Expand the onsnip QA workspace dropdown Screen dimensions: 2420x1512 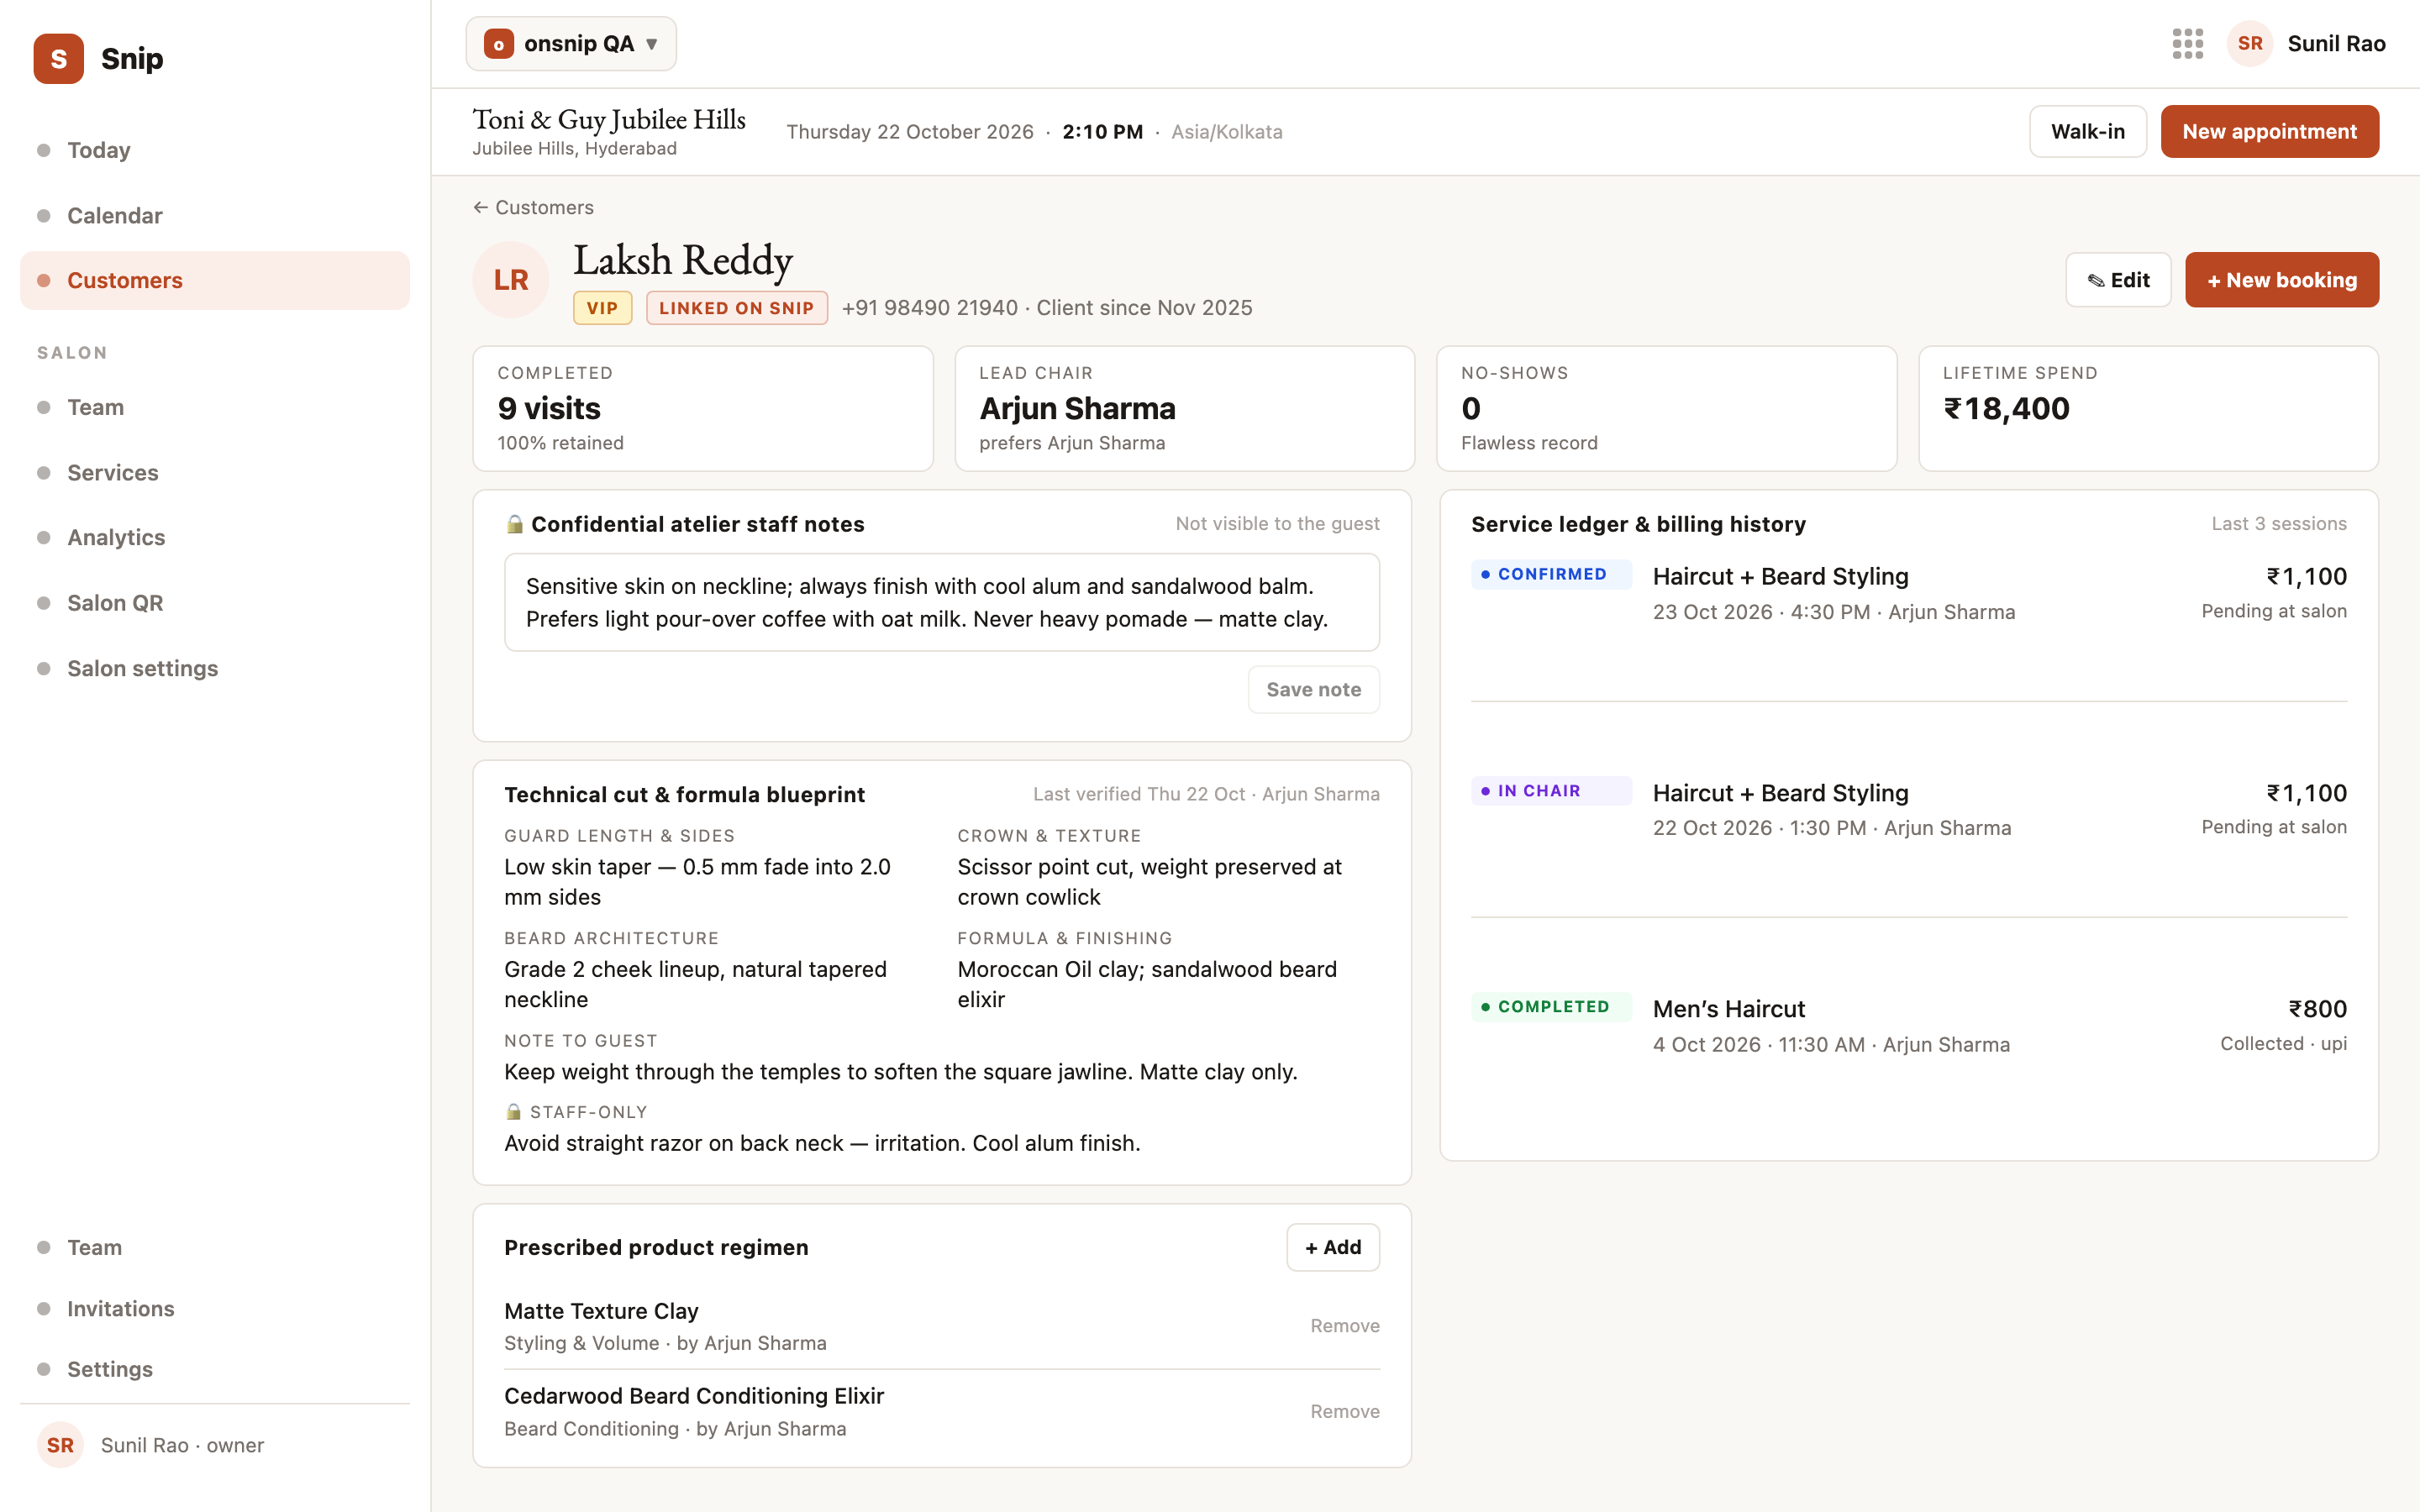pyautogui.click(x=571, y=44)
